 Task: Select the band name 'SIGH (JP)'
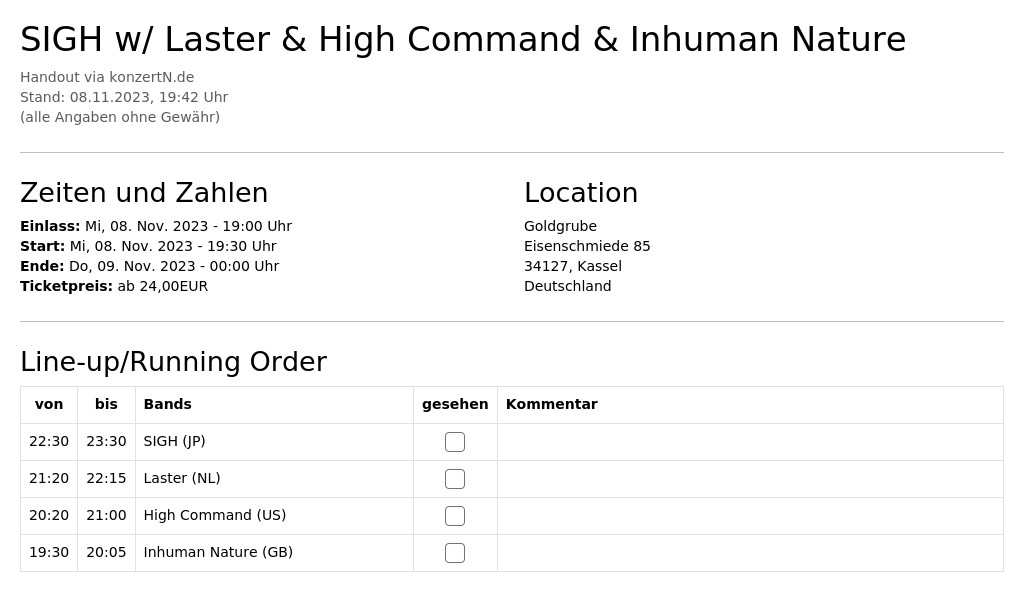(x=174, y=441)
